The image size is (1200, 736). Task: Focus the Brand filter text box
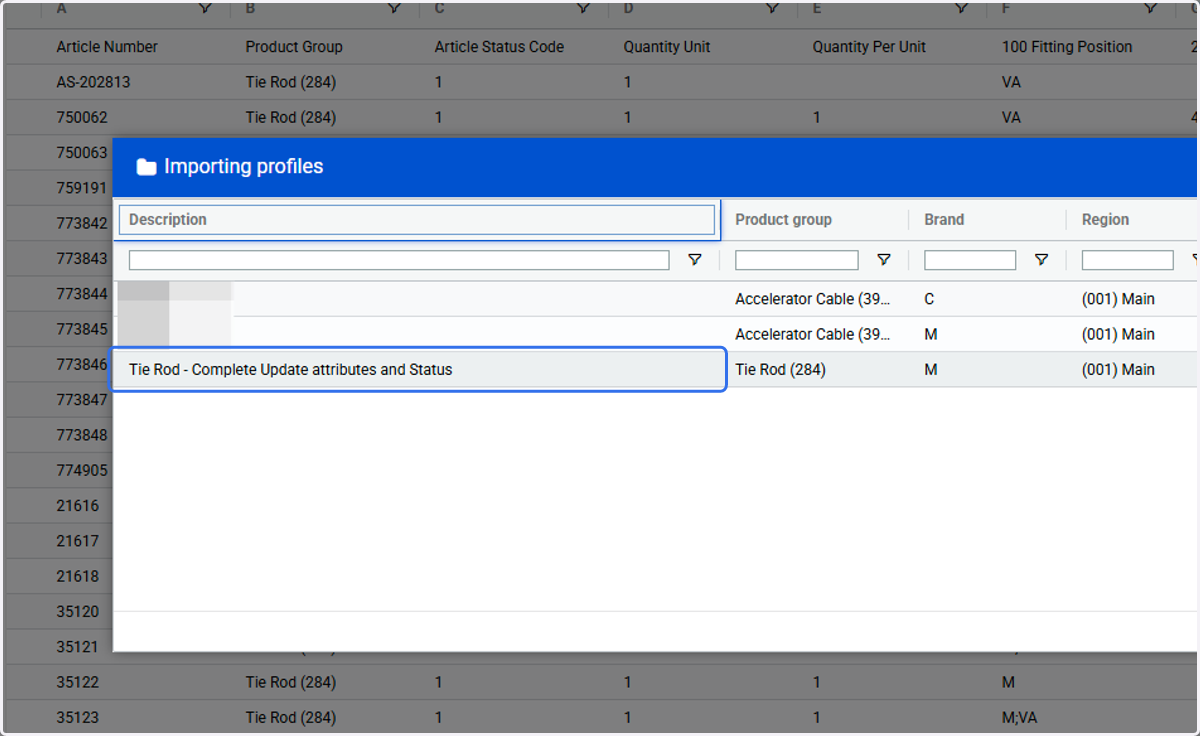970,260
